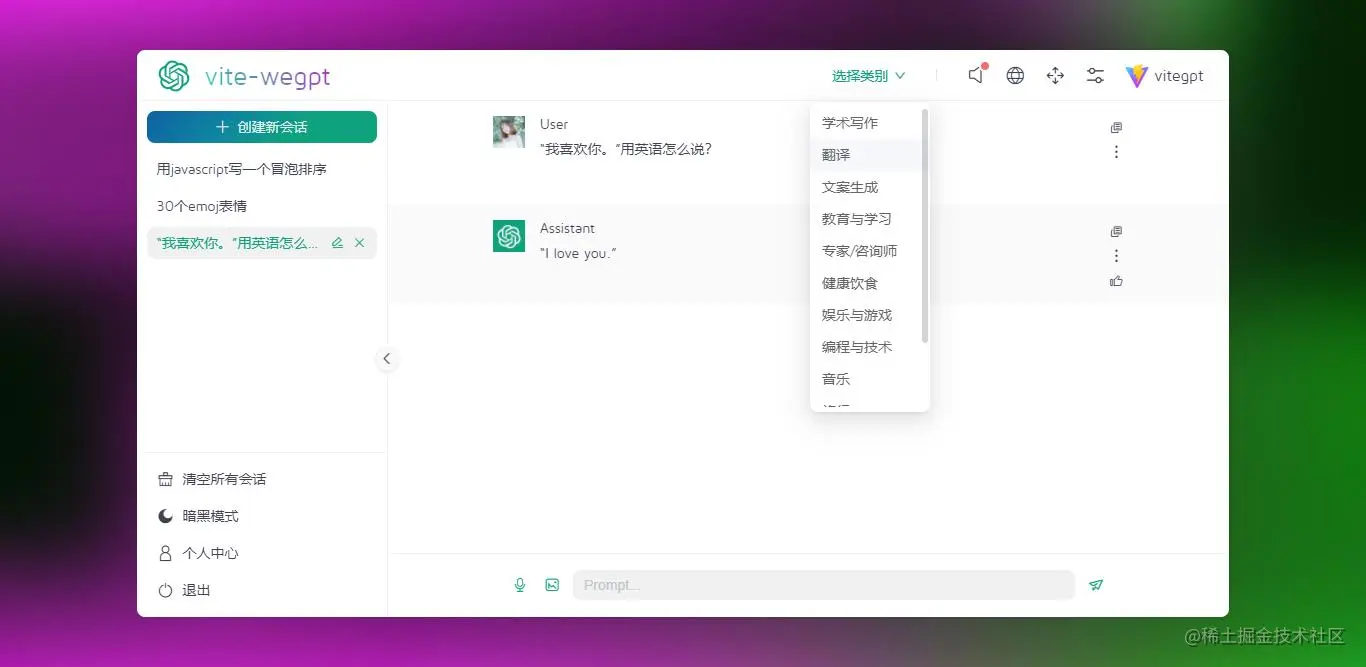This screenshot has width=1366, height=667.
Task: Click the microphone voice input icon
Action: tap(520, 585)
